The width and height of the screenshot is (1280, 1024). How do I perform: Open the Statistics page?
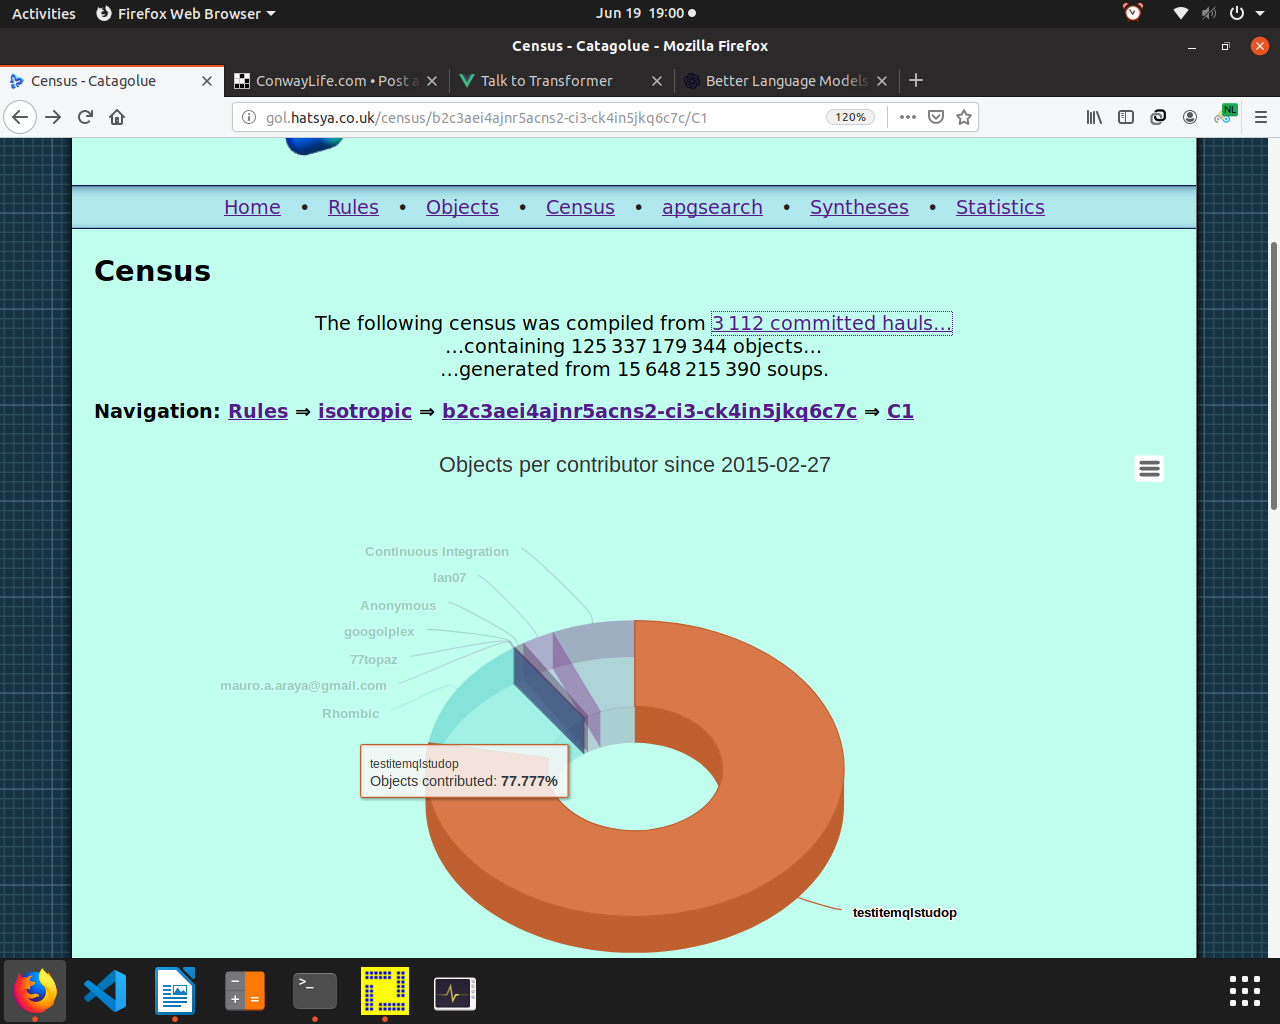[1000, 207]
